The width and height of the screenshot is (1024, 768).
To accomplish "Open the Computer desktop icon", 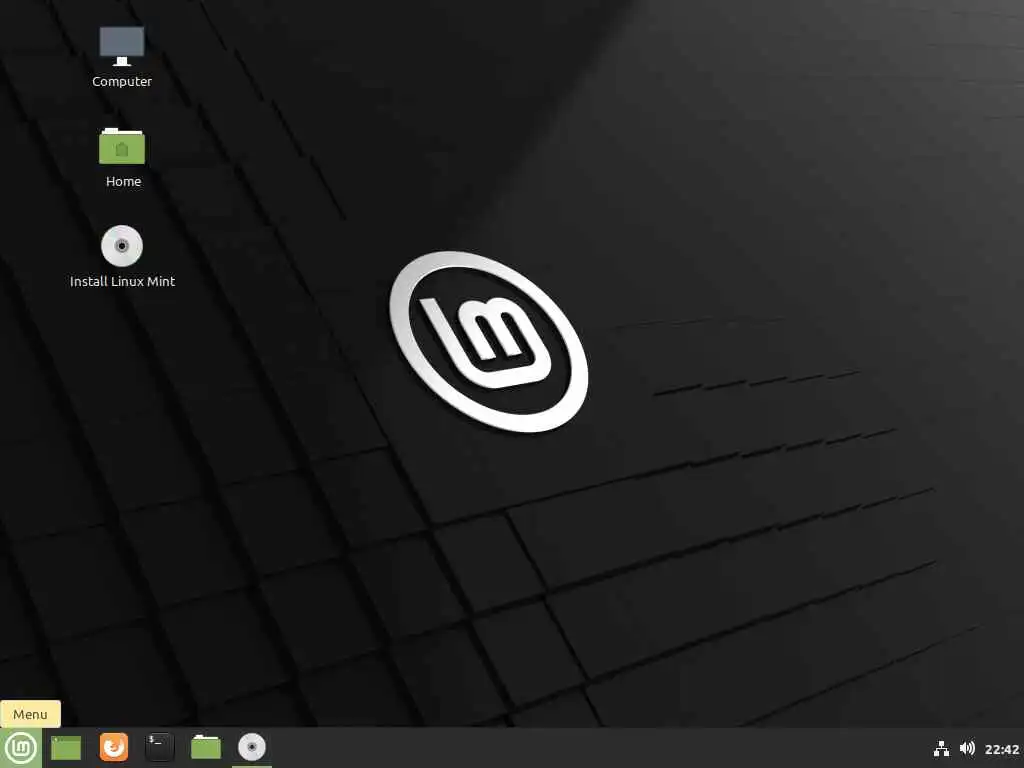I will click(121, 46).
